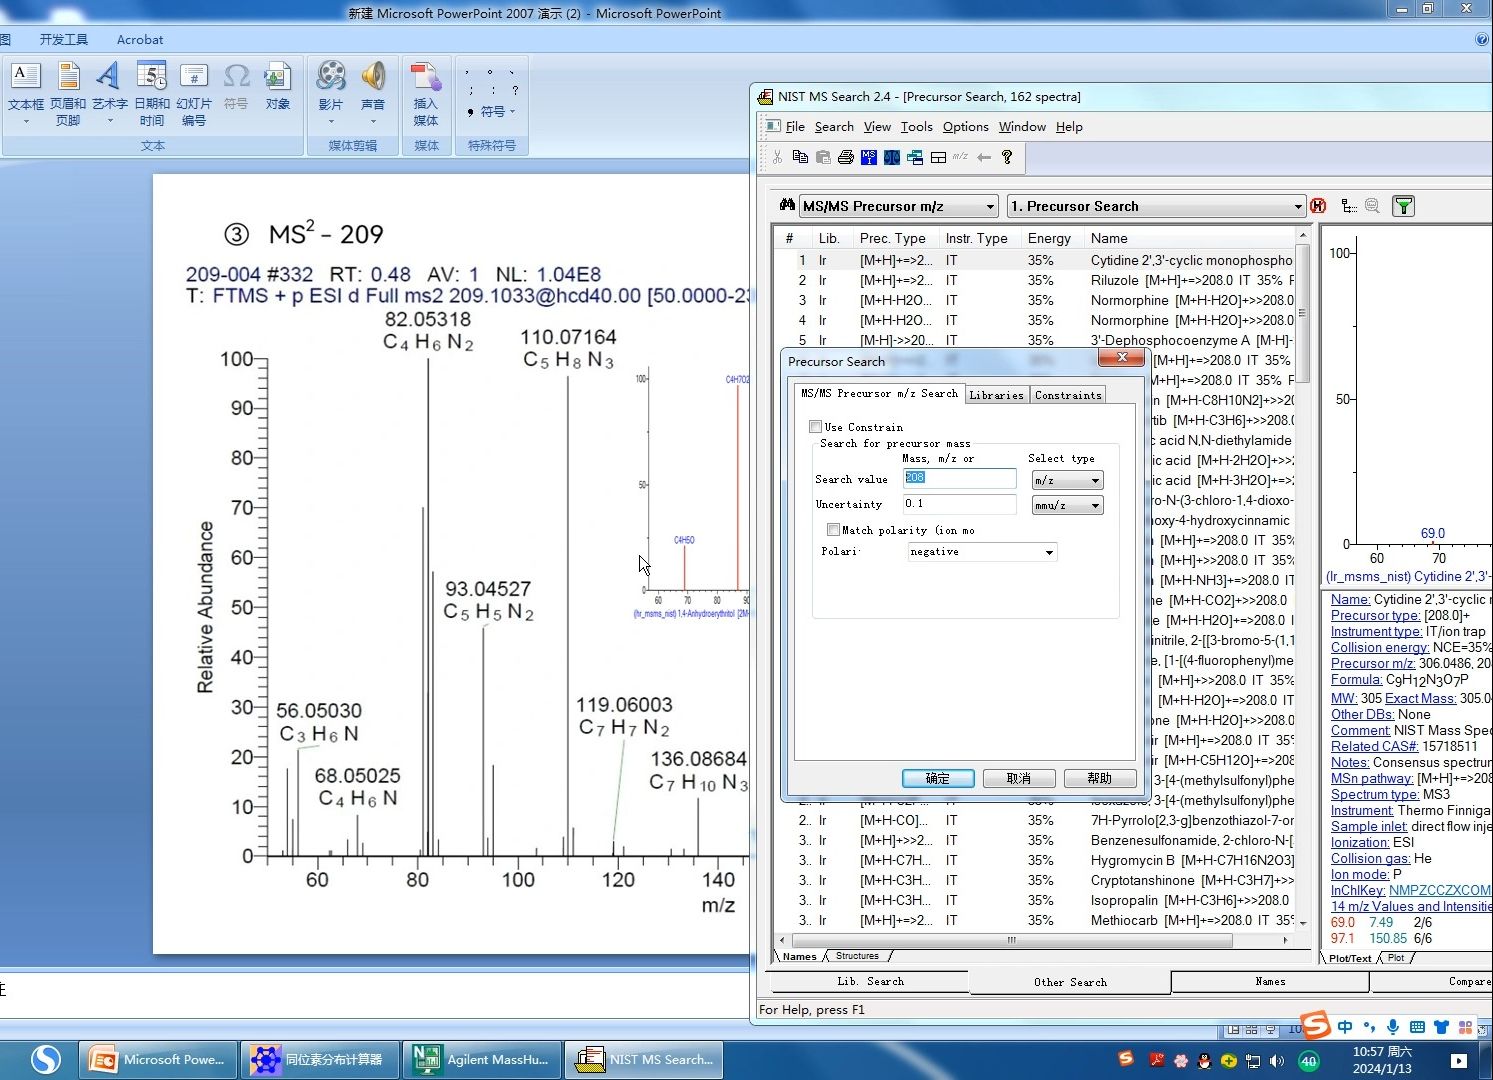The width and height of the screenshot is (1493, 1080).
Task: Click the print icon in NIST toolbar
Action: 846,157
